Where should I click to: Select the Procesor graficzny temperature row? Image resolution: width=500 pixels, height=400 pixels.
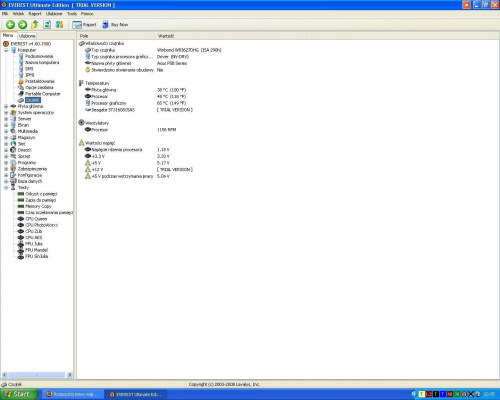[136, 103]
